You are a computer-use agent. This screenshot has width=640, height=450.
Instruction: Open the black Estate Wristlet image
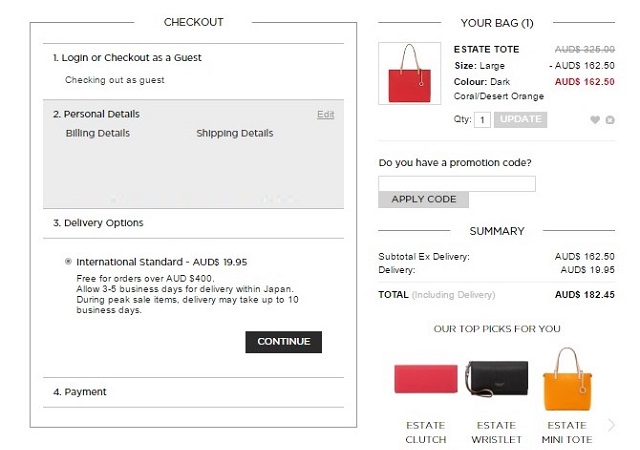[497, 381]
